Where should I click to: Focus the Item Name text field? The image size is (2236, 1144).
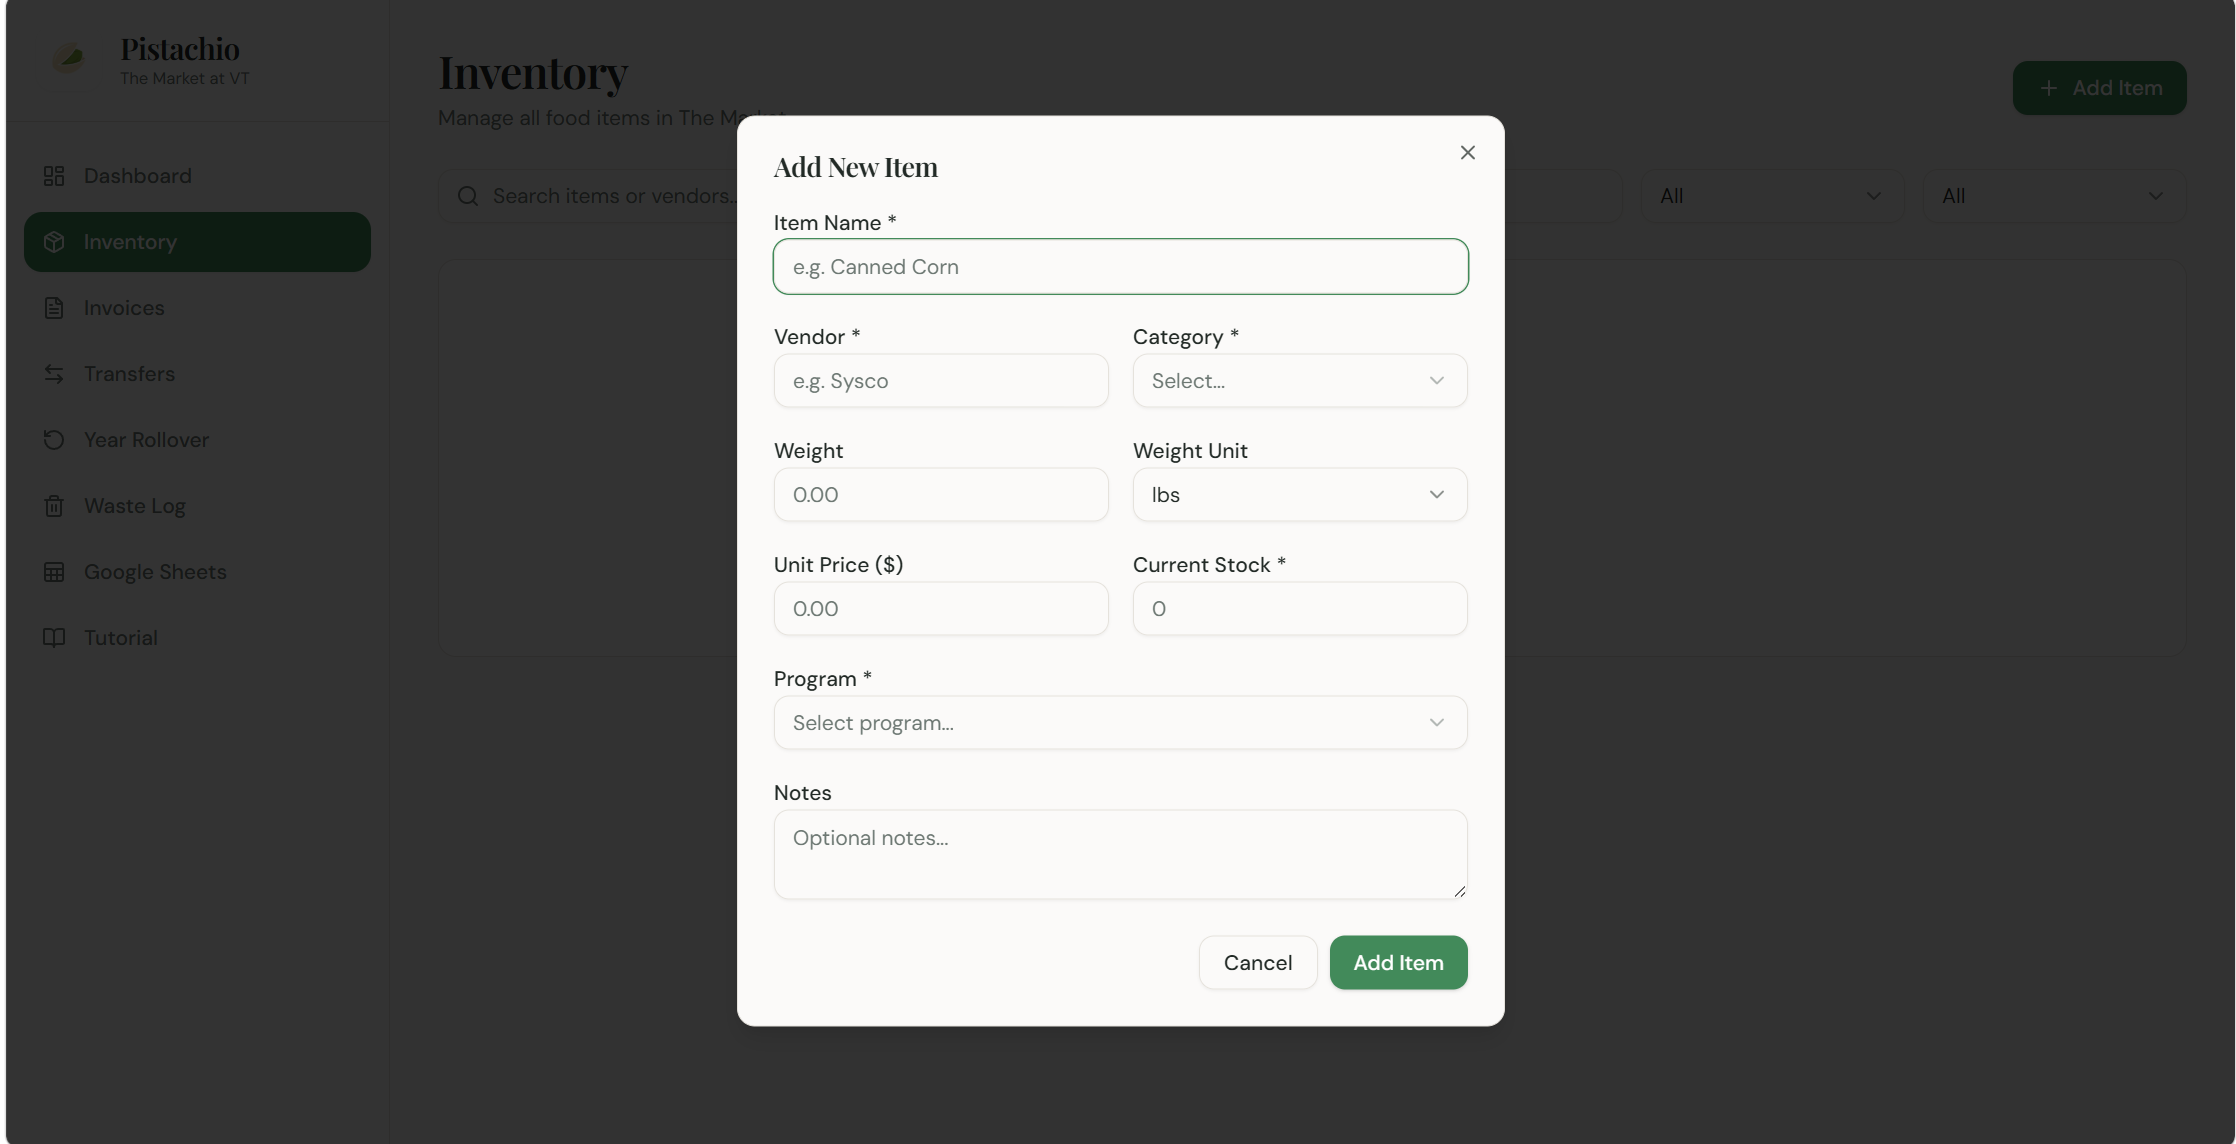[1120, 267]
